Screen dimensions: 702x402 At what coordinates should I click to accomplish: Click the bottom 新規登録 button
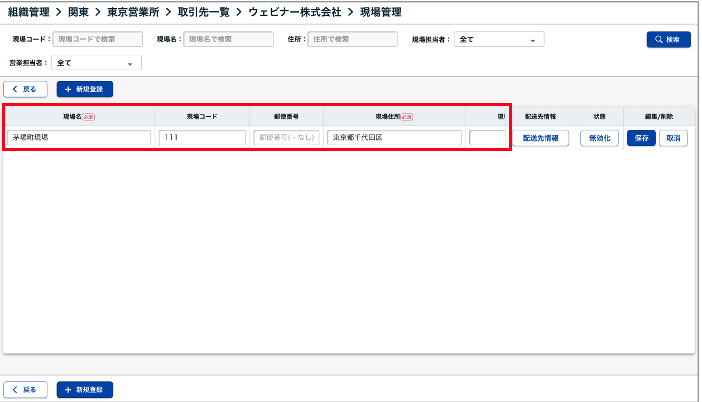coord(85,389)
